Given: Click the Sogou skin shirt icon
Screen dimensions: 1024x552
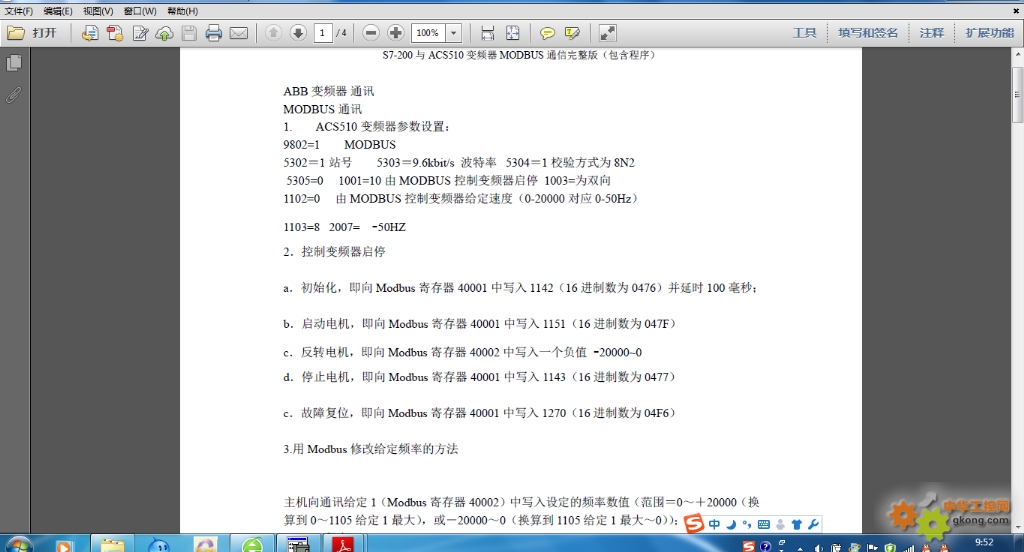Looking at the screenshot, I should pyautogui.click(x=797, y=524).
